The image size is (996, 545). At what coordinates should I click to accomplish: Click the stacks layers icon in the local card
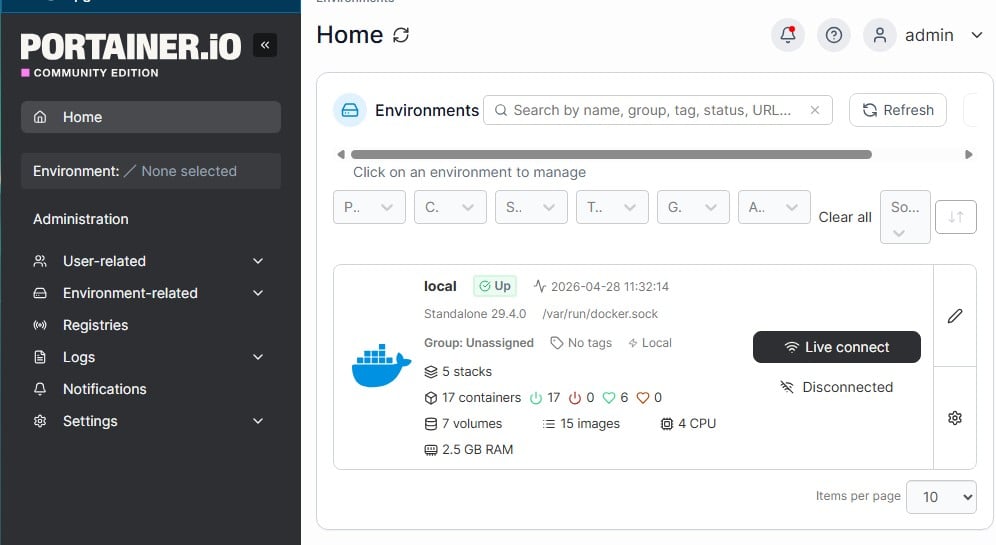coord(431,372)
